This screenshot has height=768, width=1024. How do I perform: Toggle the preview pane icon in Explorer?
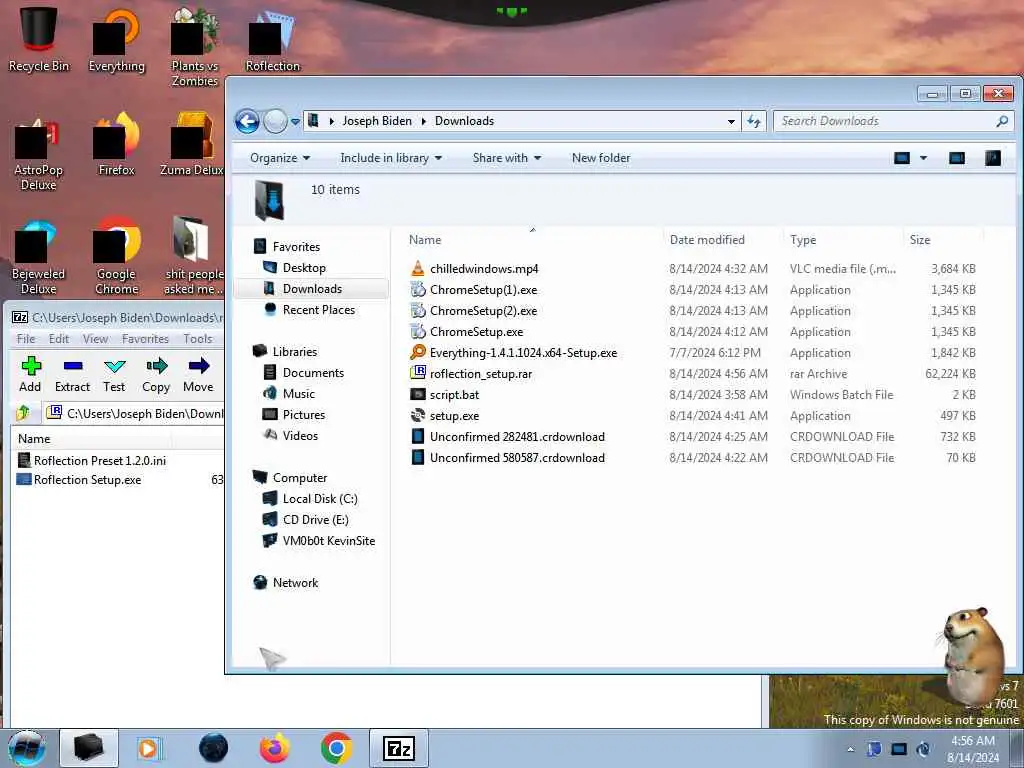(x=957, y=158)
